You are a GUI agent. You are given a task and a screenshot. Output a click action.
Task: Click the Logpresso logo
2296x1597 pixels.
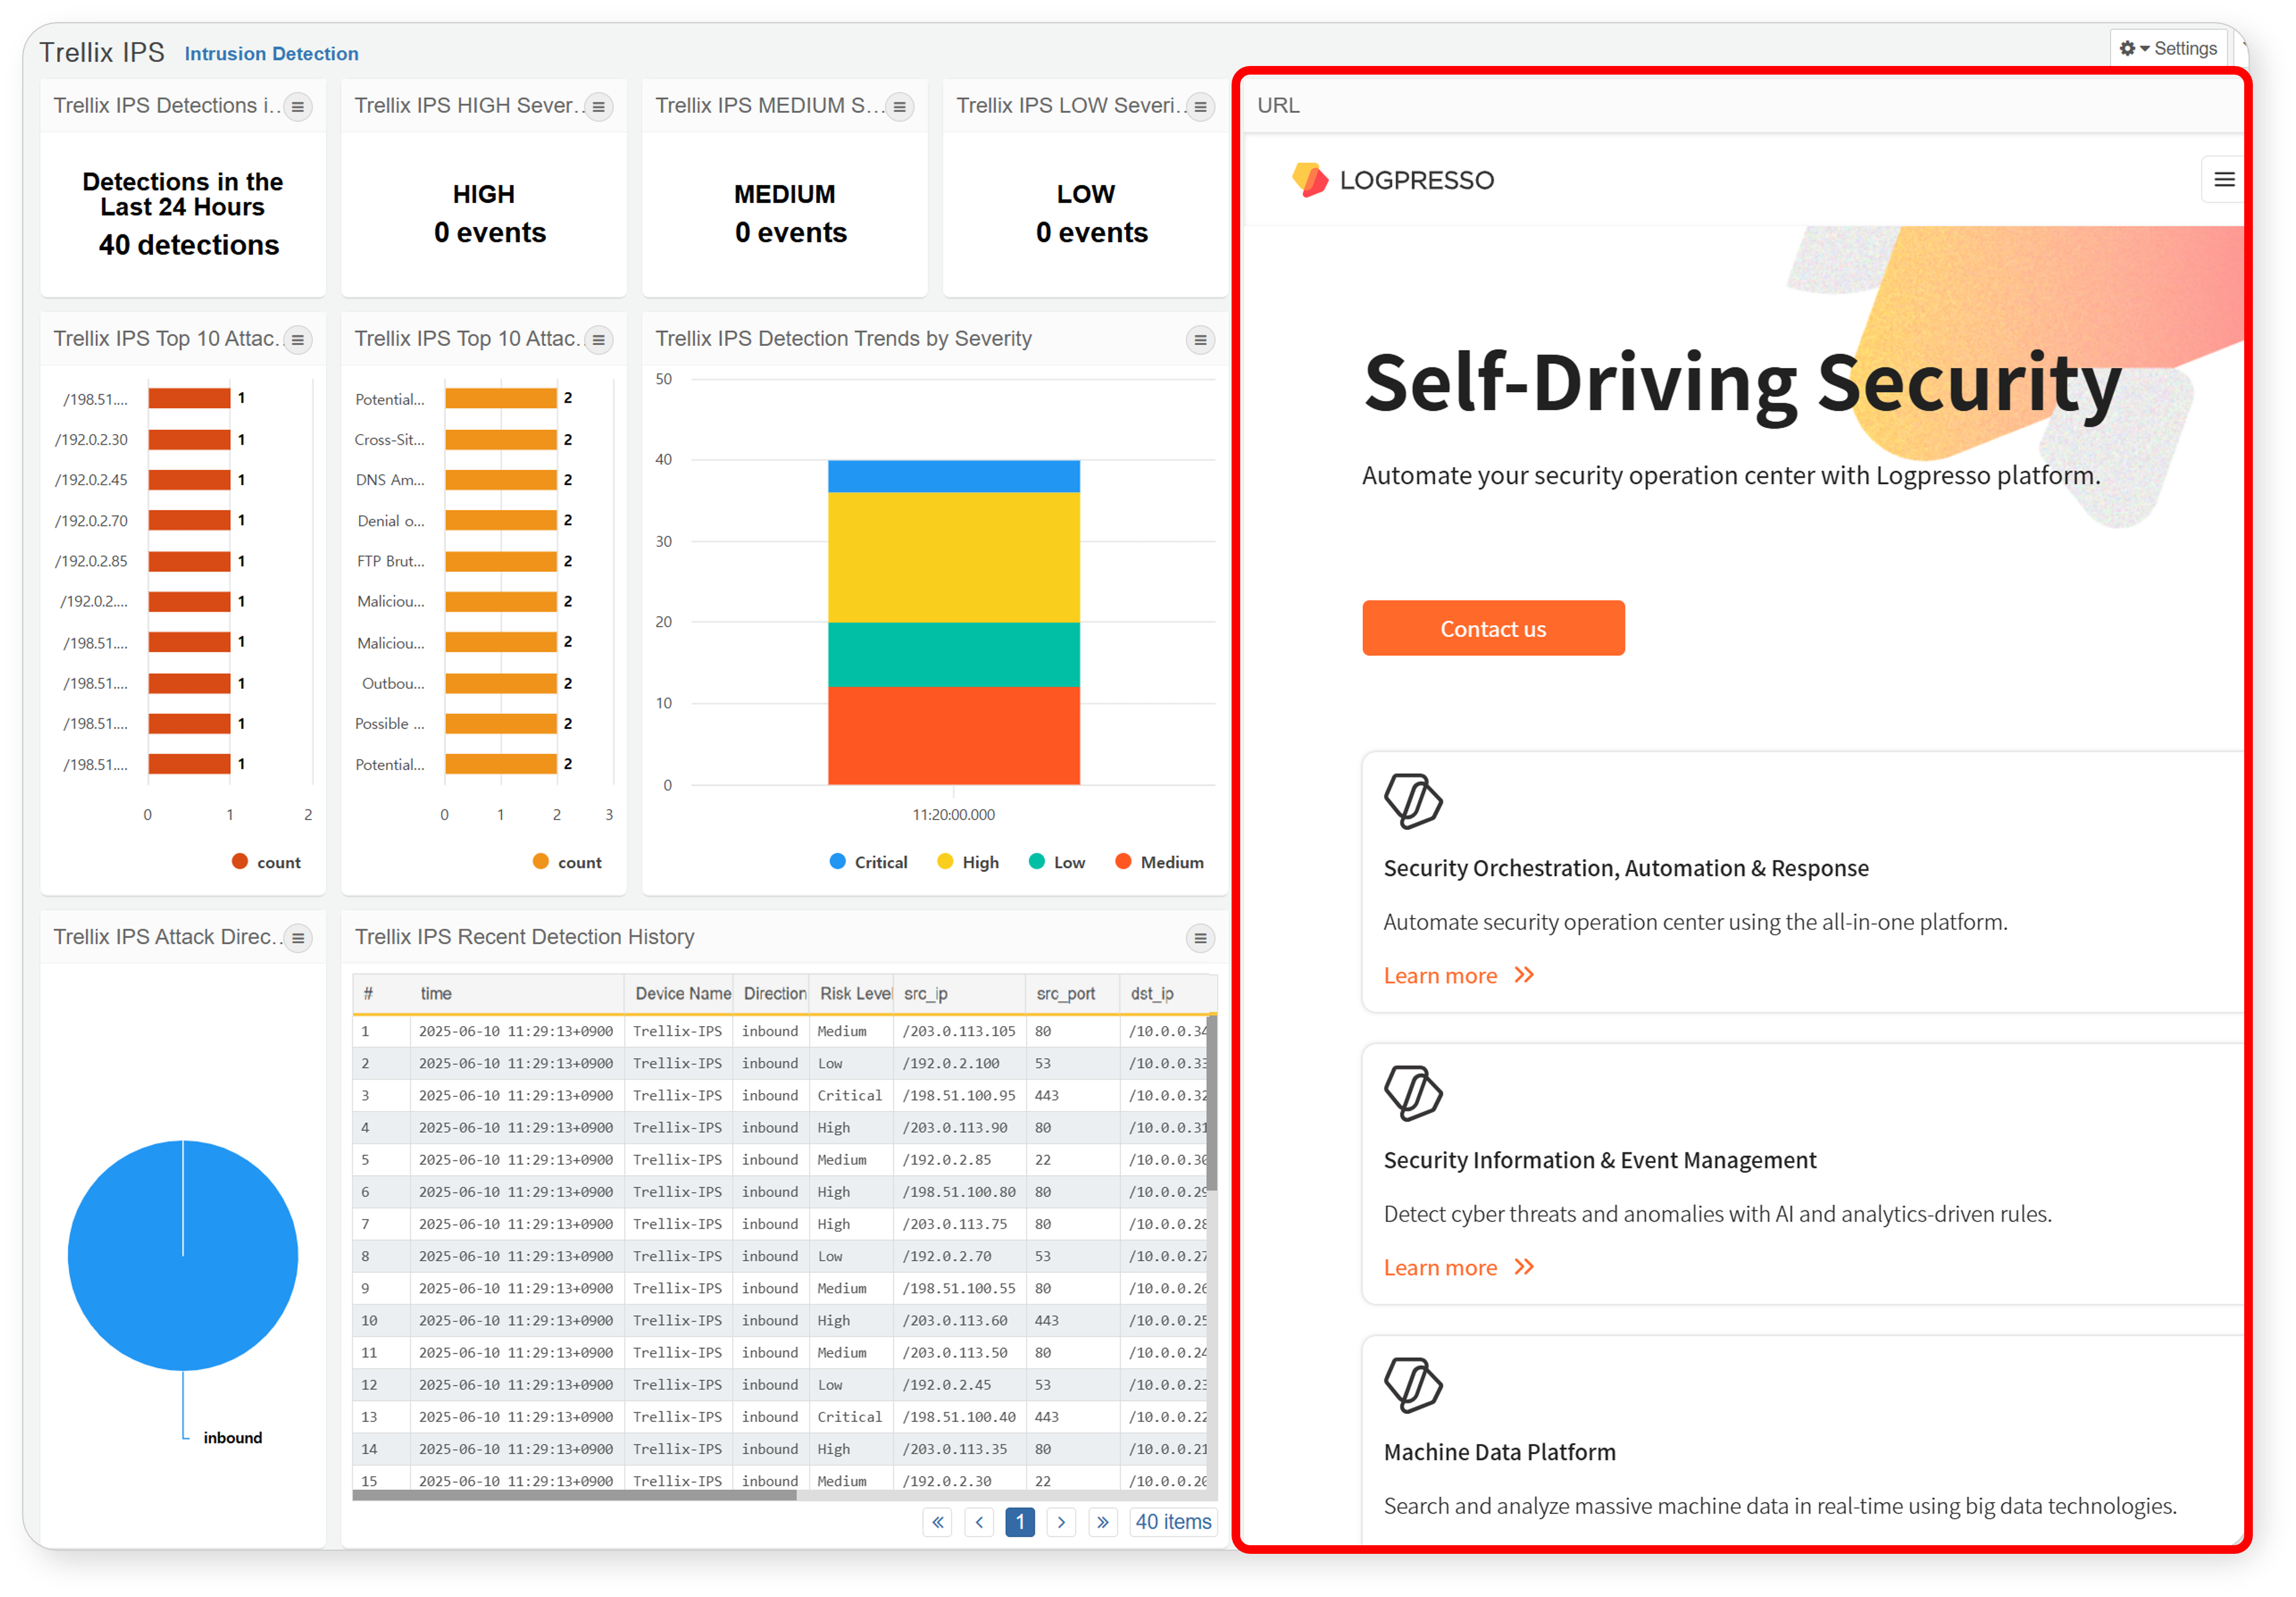click(x=1392, y=180)
